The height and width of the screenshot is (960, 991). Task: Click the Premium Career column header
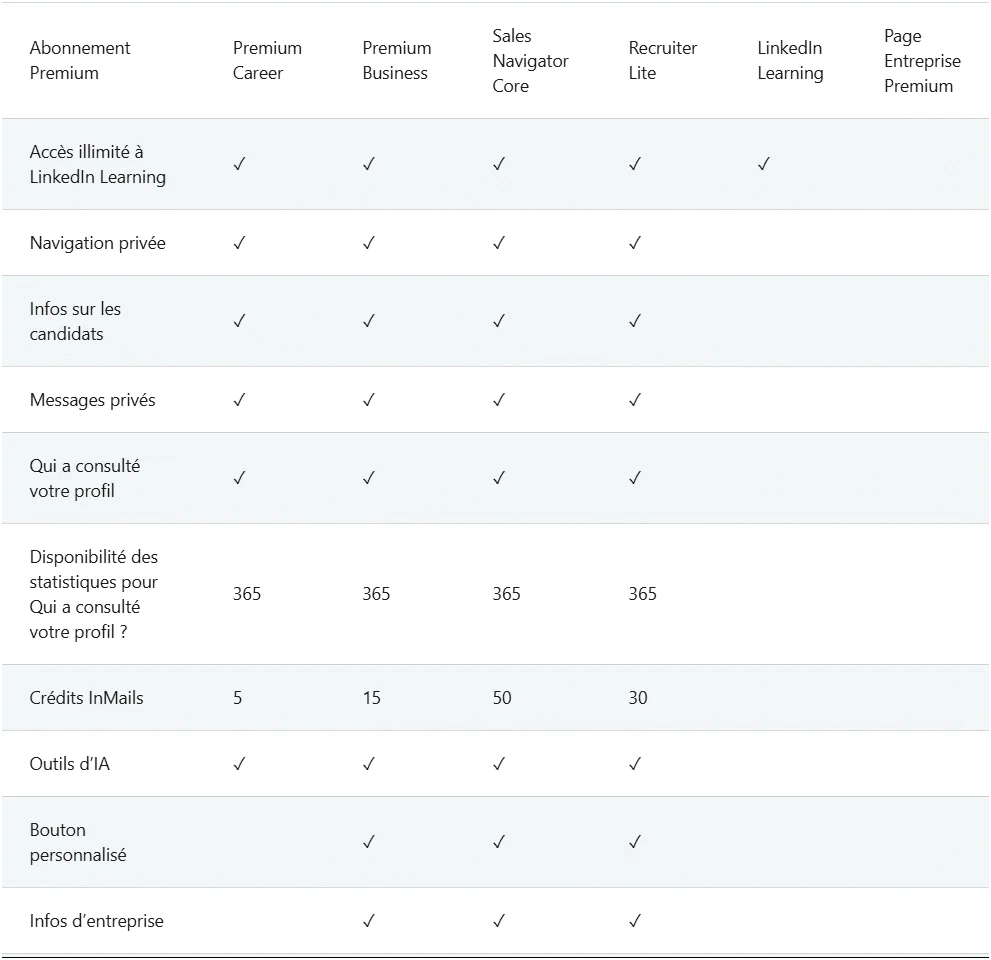click(x=267, y=60)
